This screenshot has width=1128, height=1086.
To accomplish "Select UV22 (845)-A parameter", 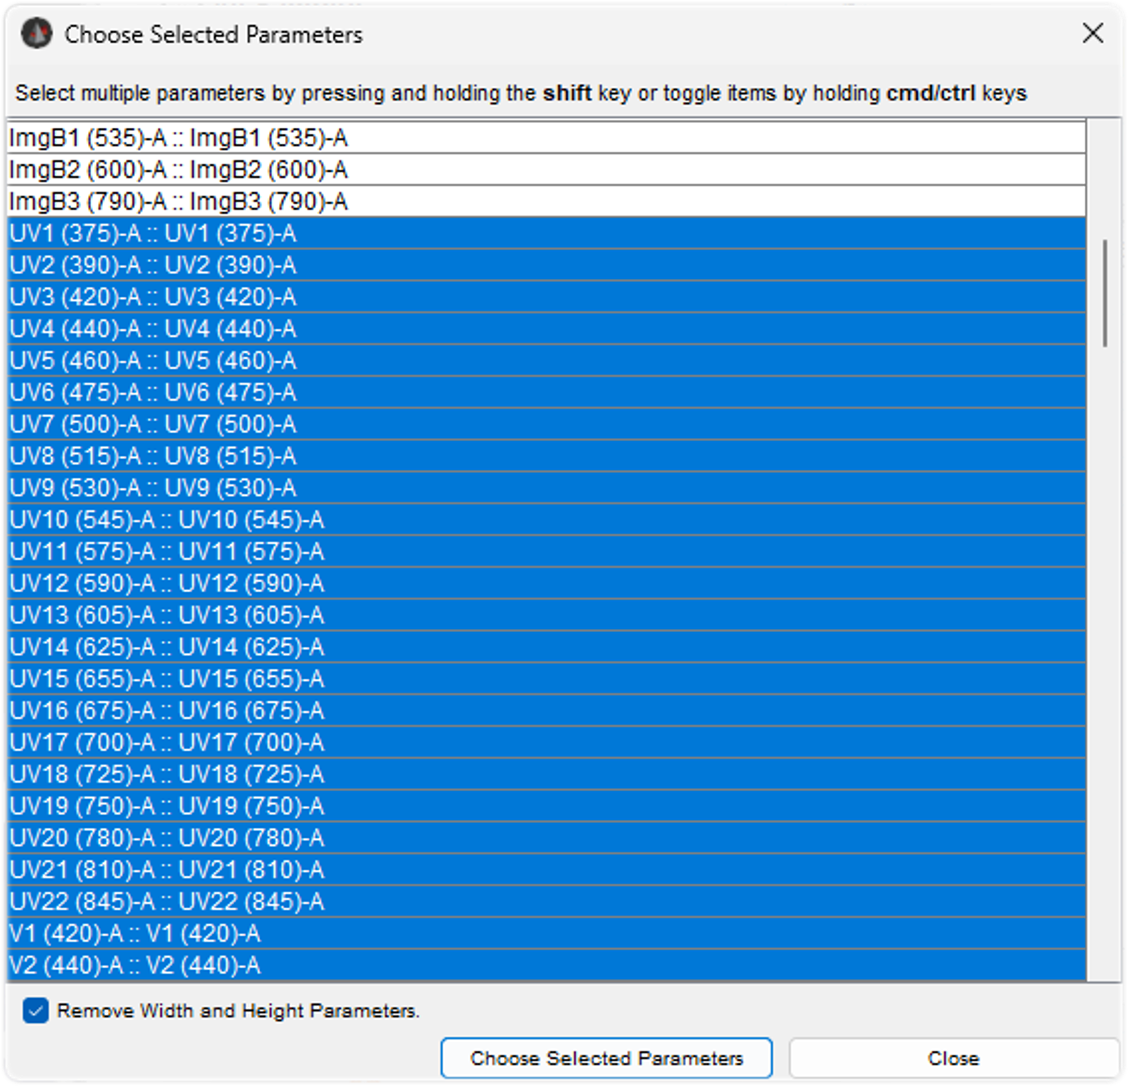I will click(167, 902).
